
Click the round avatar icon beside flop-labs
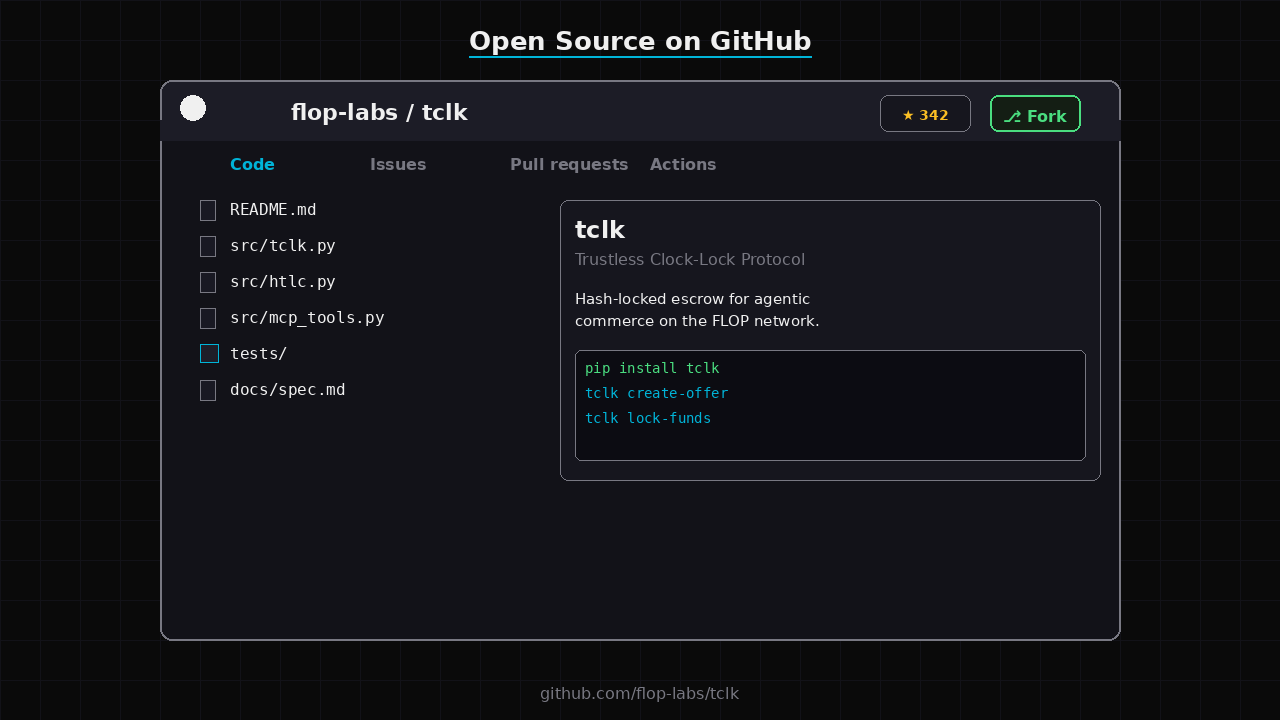point(193,108)
